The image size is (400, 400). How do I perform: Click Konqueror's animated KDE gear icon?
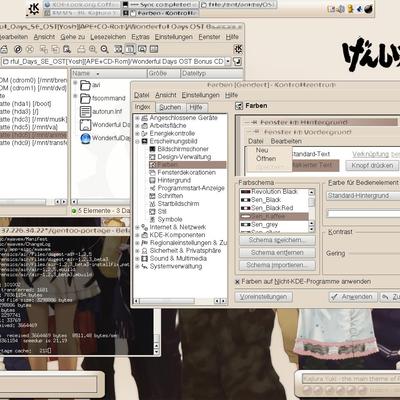[238, 49]
